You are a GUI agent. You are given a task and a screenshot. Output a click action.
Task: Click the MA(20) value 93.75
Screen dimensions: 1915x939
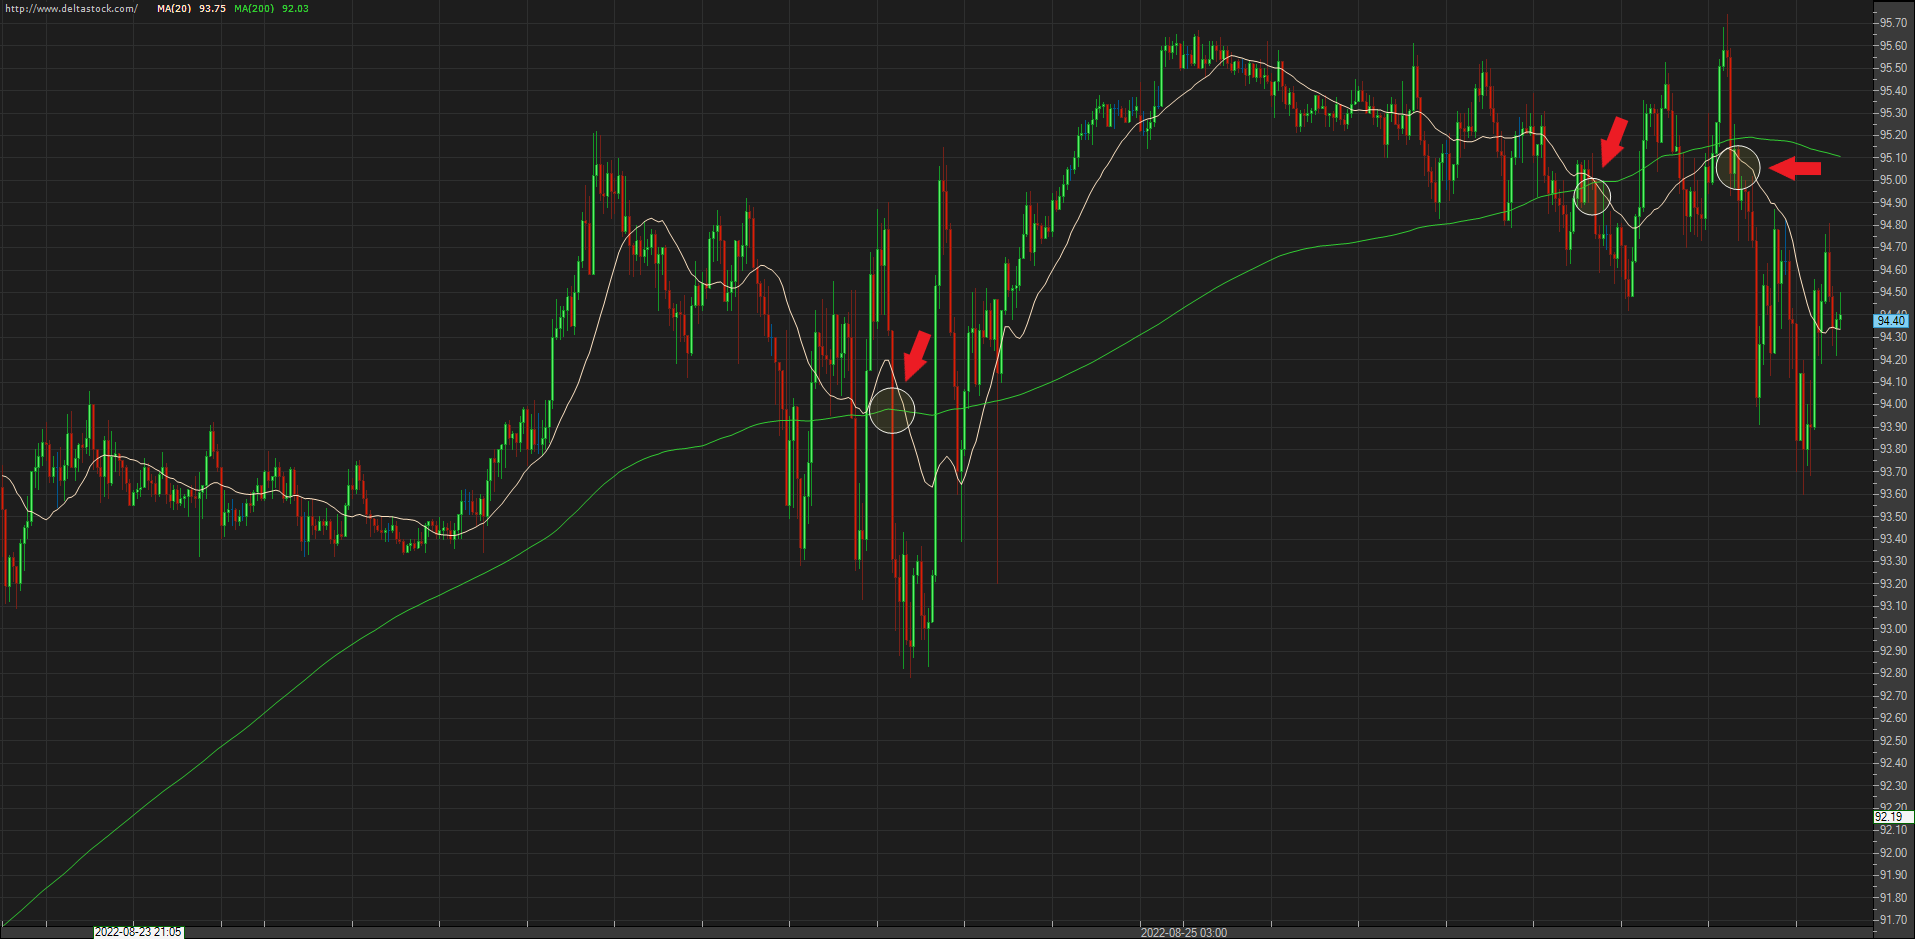[212, 8]
